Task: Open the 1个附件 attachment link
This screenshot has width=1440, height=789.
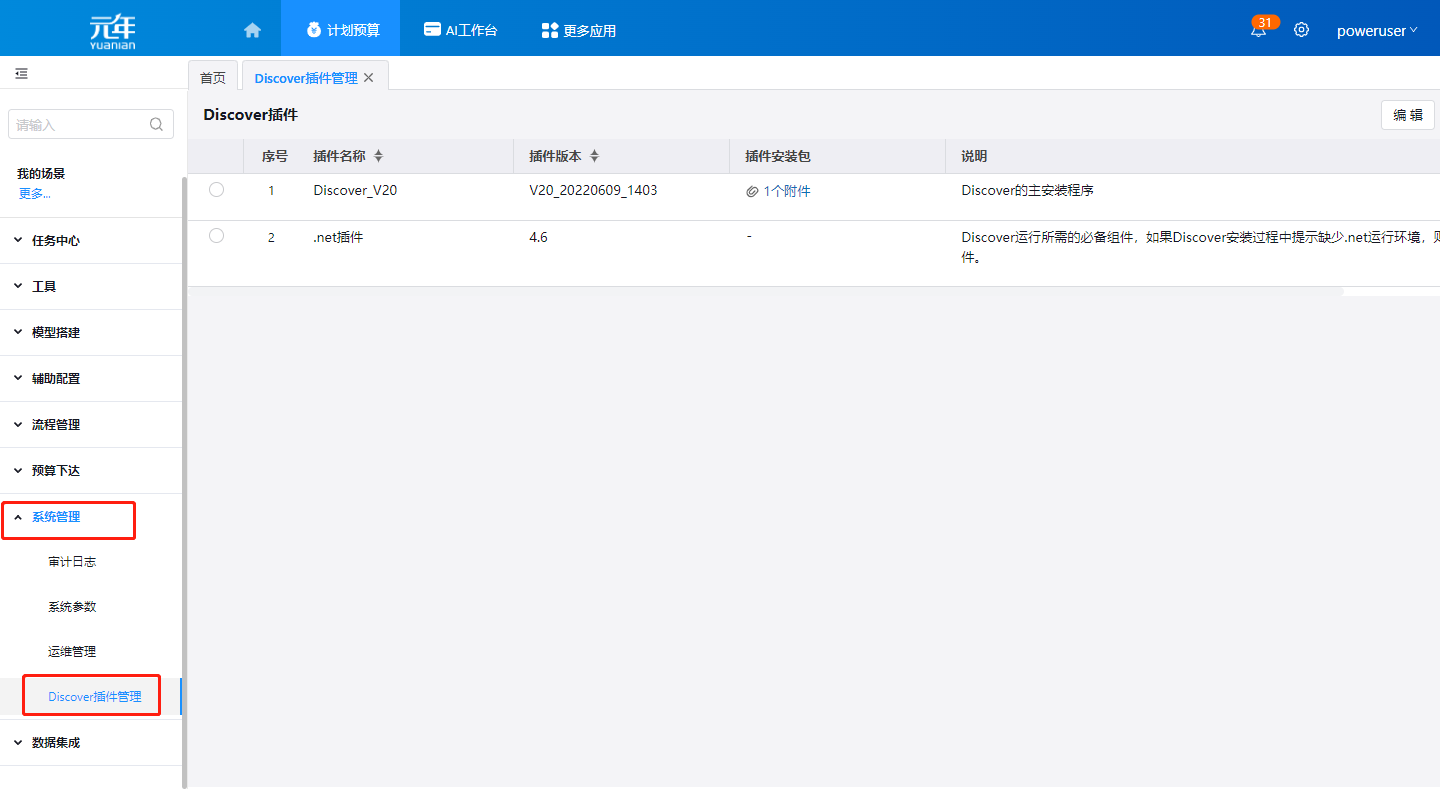Action: [786, 191]
